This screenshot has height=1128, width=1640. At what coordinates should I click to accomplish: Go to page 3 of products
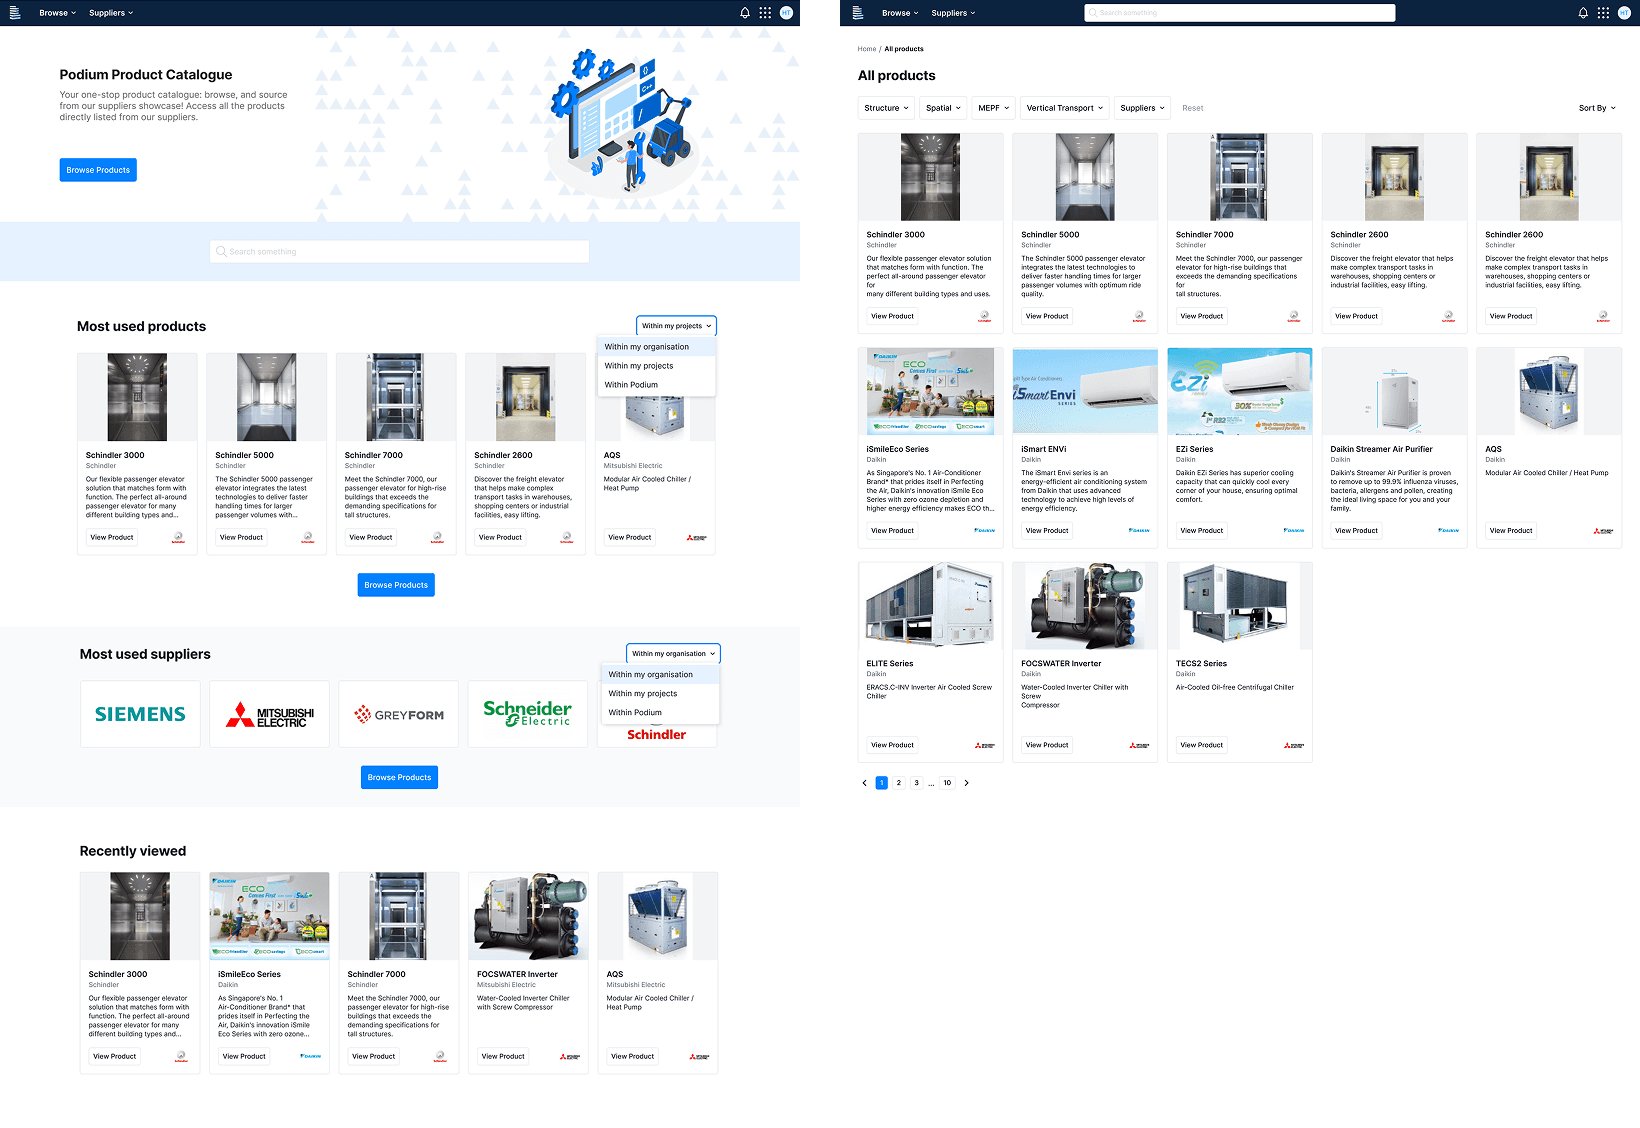pos(915,783)
